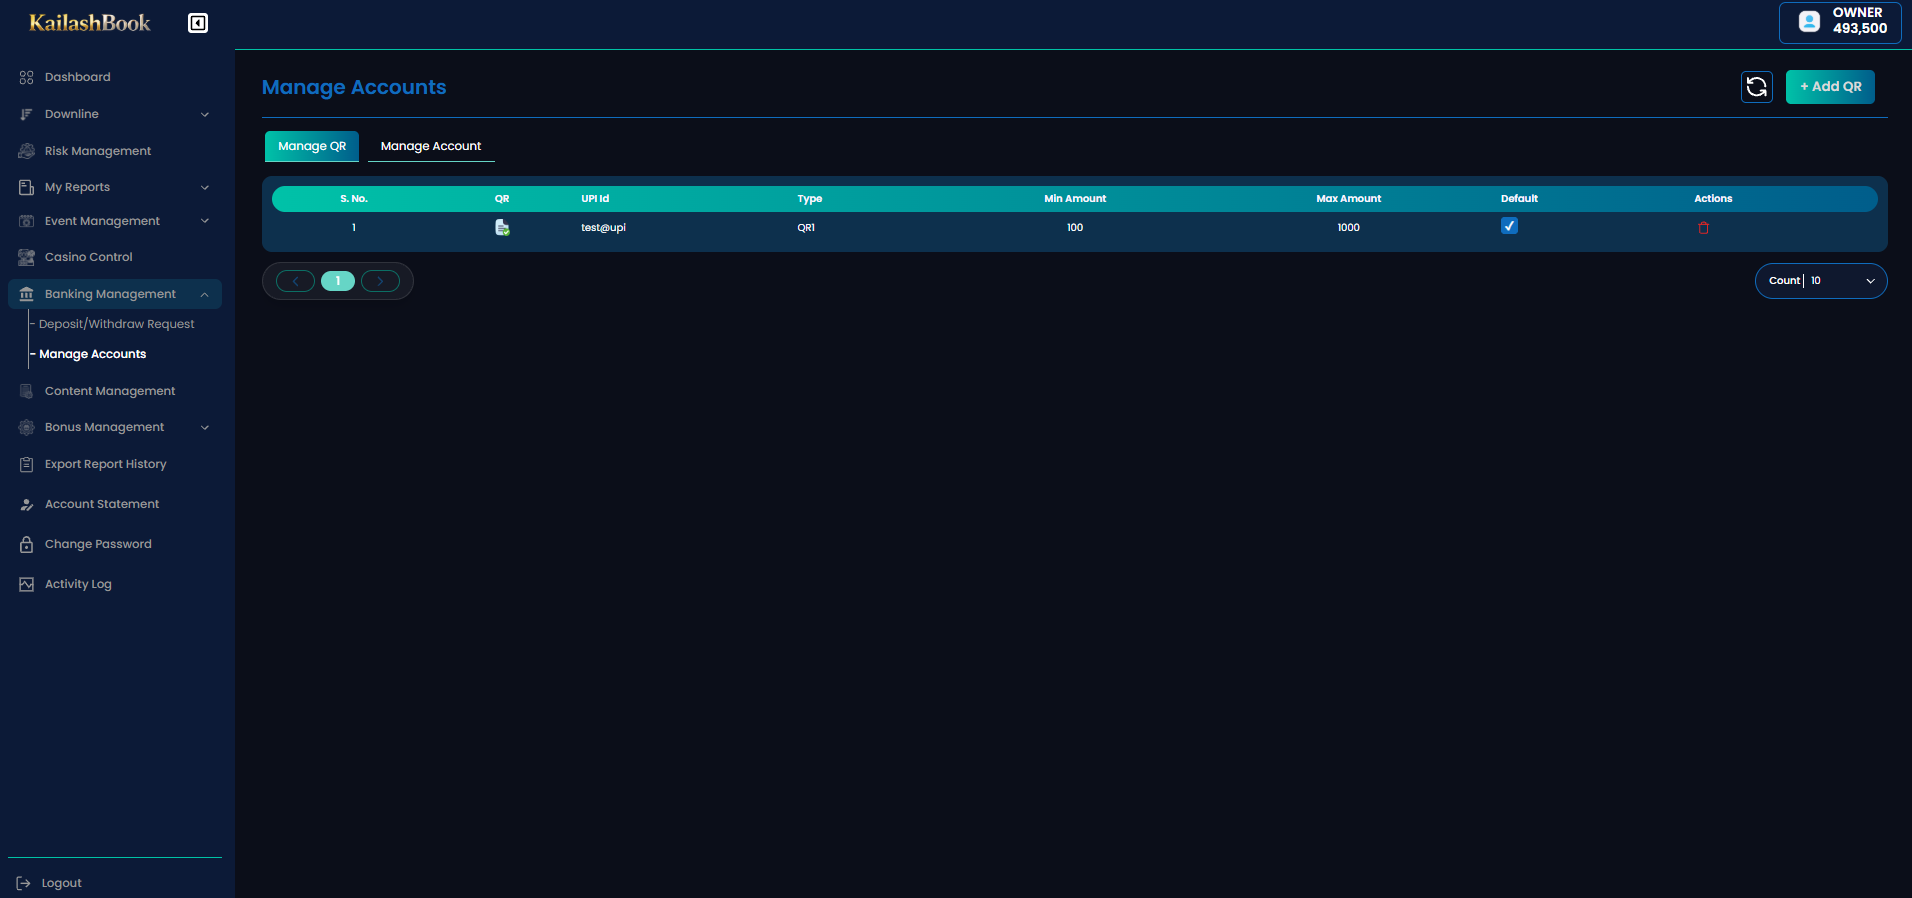This screenshot has width=1912, height=898.
Task: Click the Event Management icon
Action: pyautogui.click(x=27, y=221)
